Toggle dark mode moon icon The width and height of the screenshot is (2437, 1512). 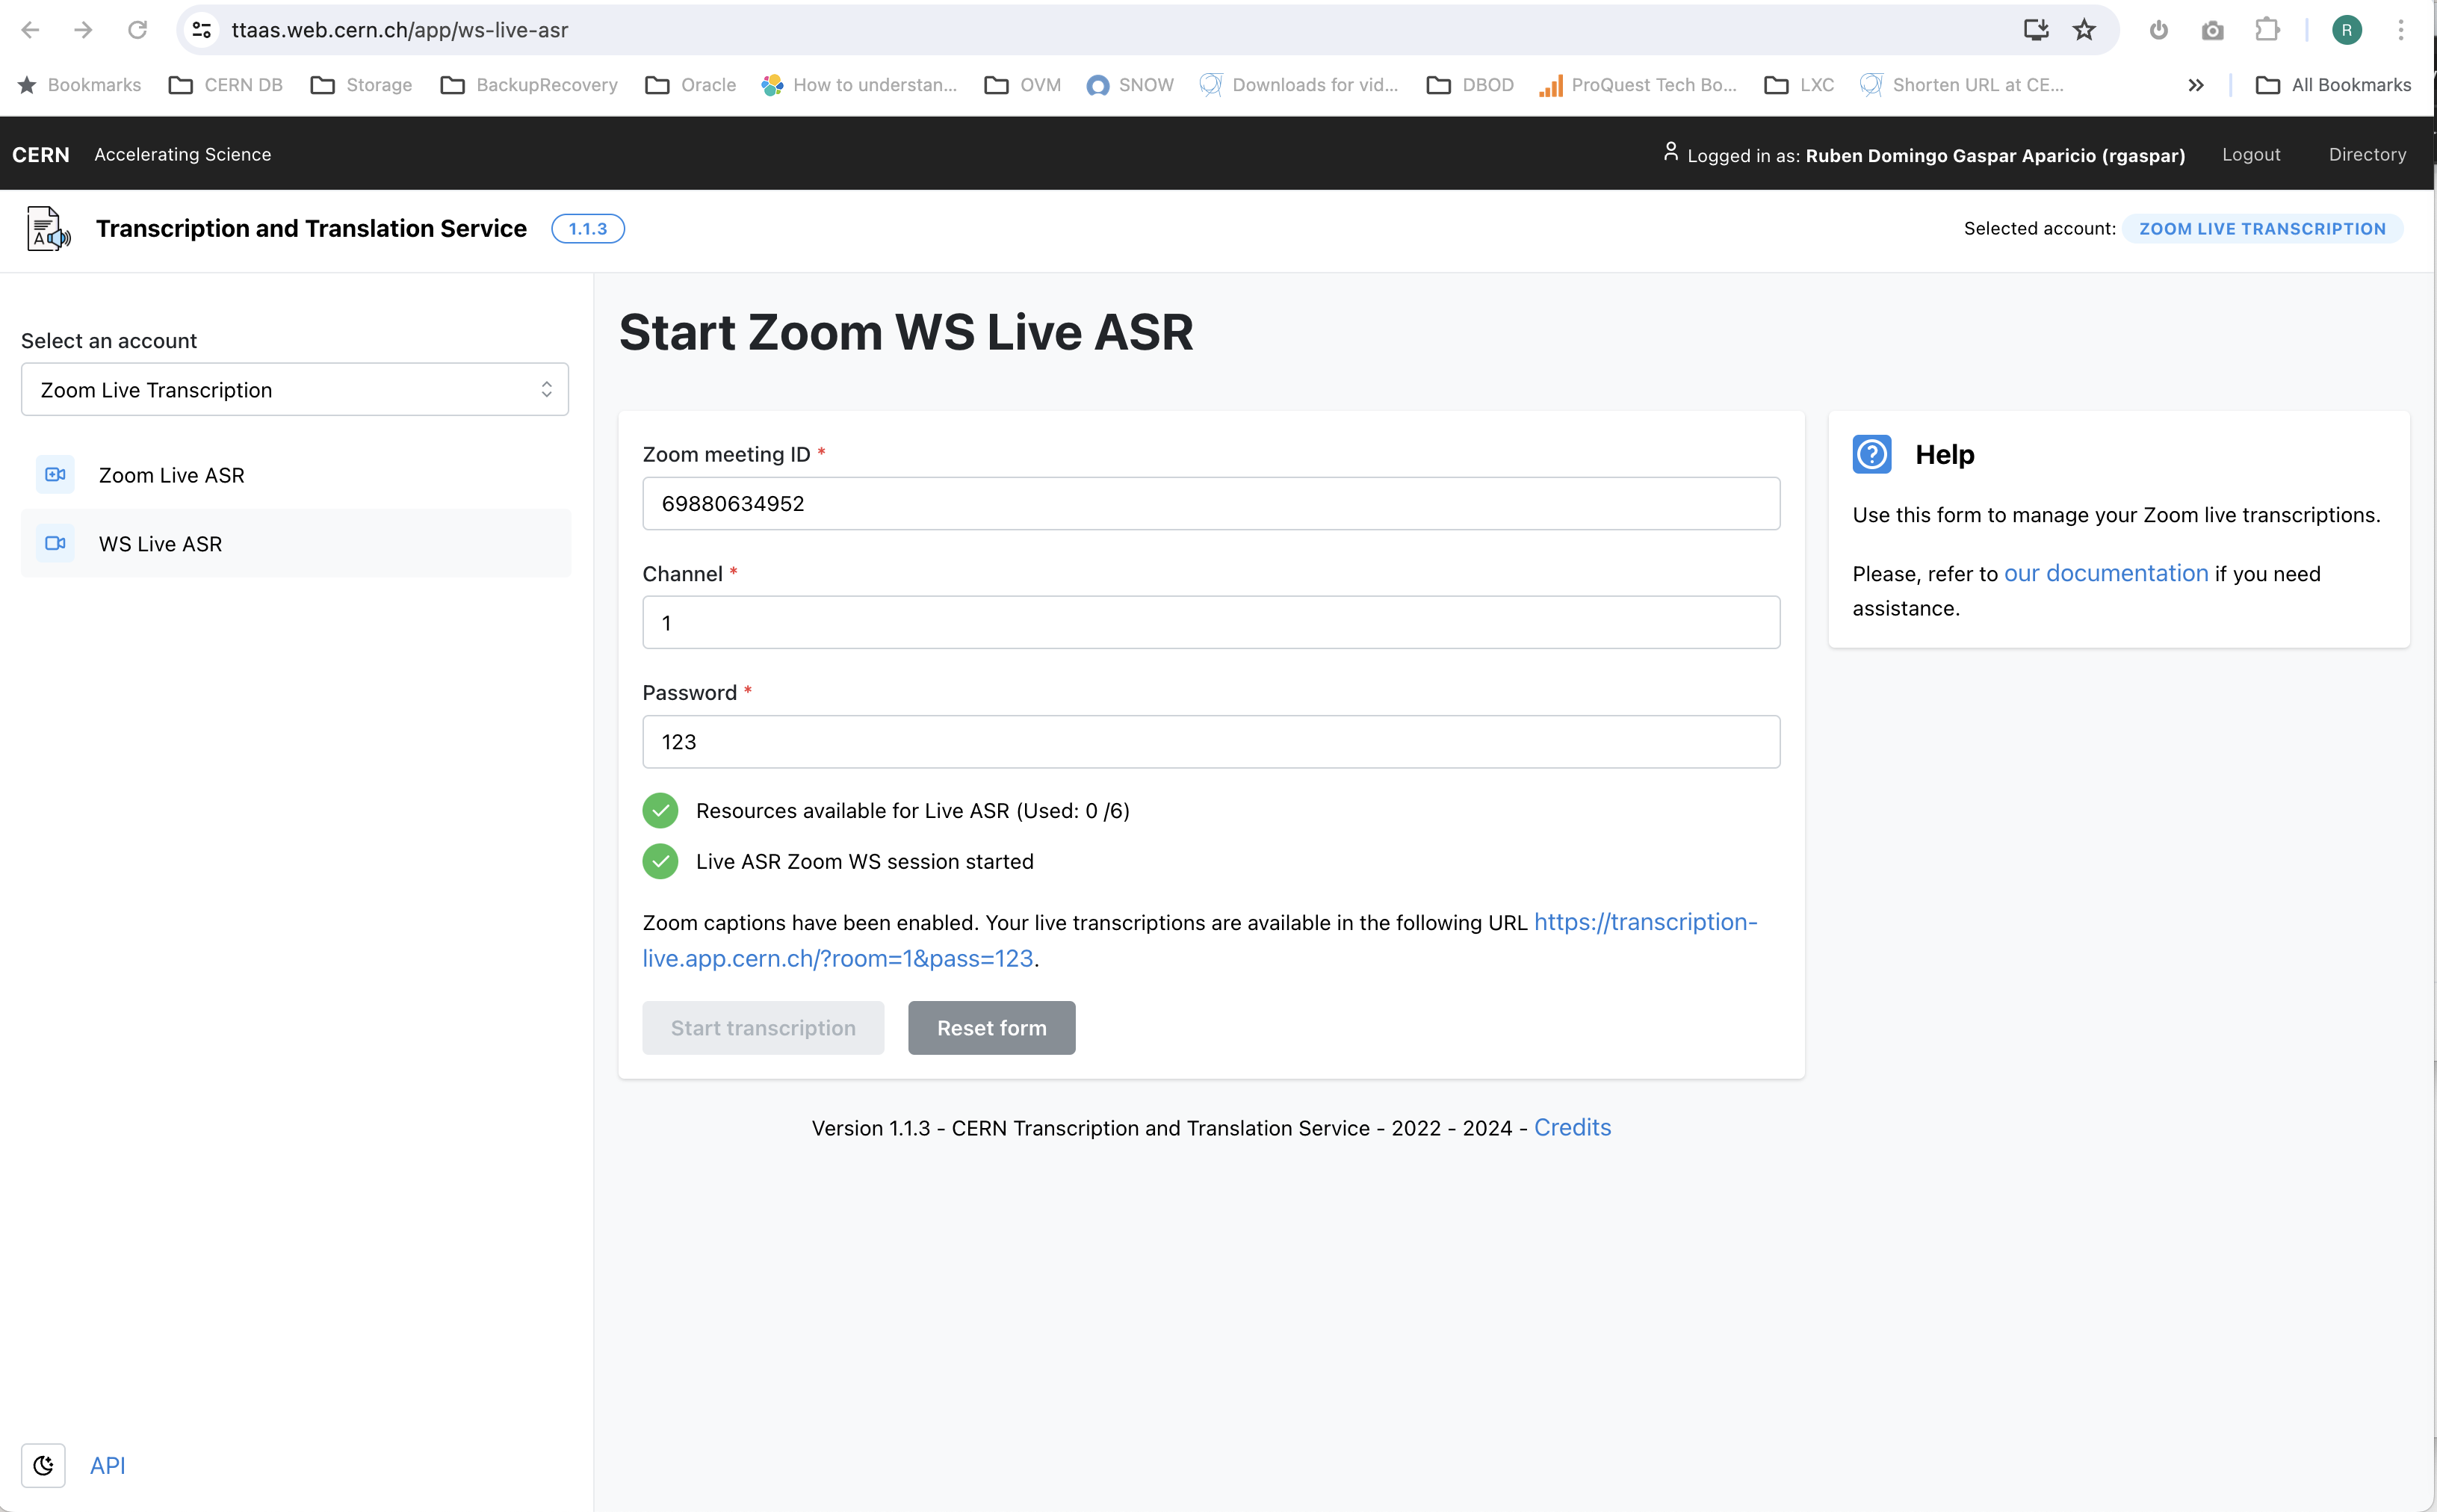[43, 1465]
